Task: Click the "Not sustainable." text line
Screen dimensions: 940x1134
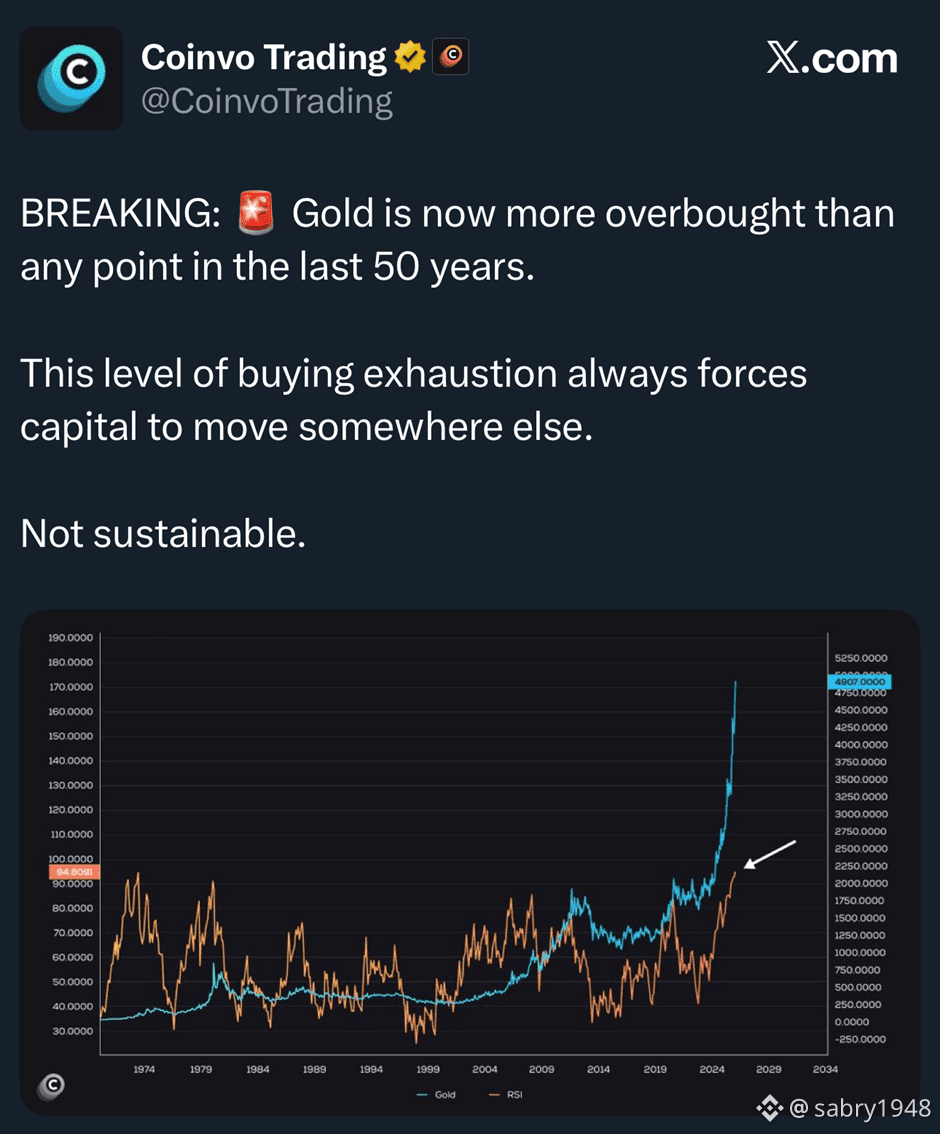Action: coord(163,534)
